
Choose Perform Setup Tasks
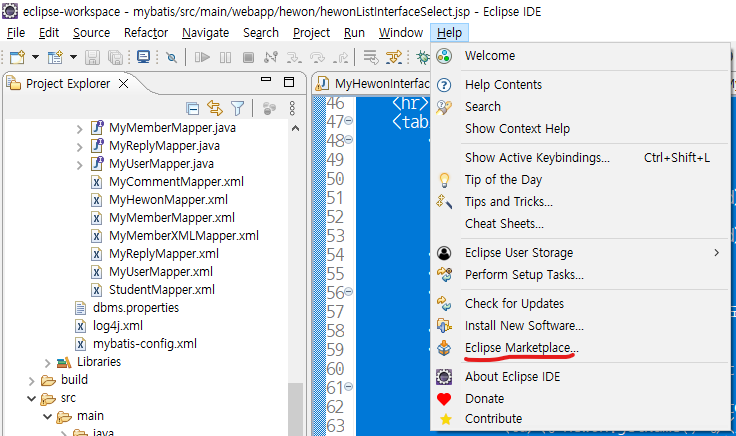click(580, 275)
